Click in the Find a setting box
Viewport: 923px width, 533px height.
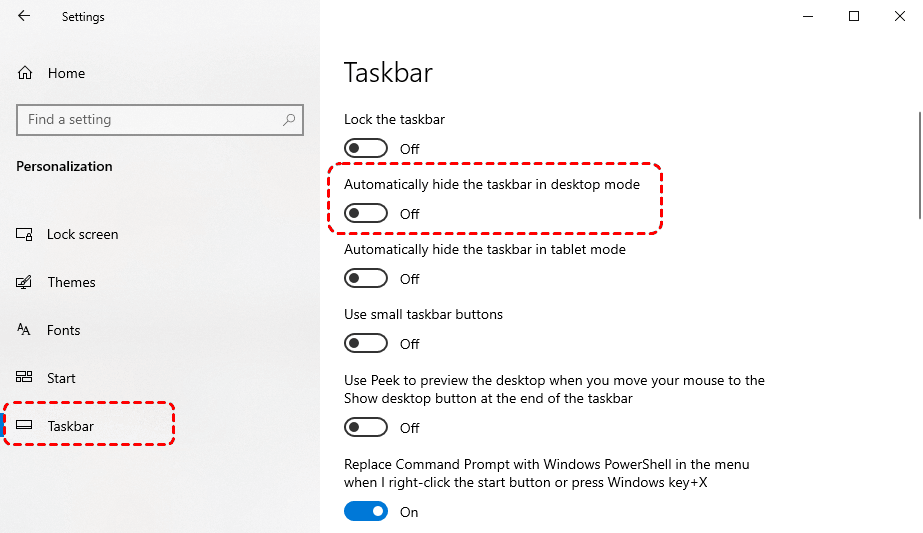150,120
